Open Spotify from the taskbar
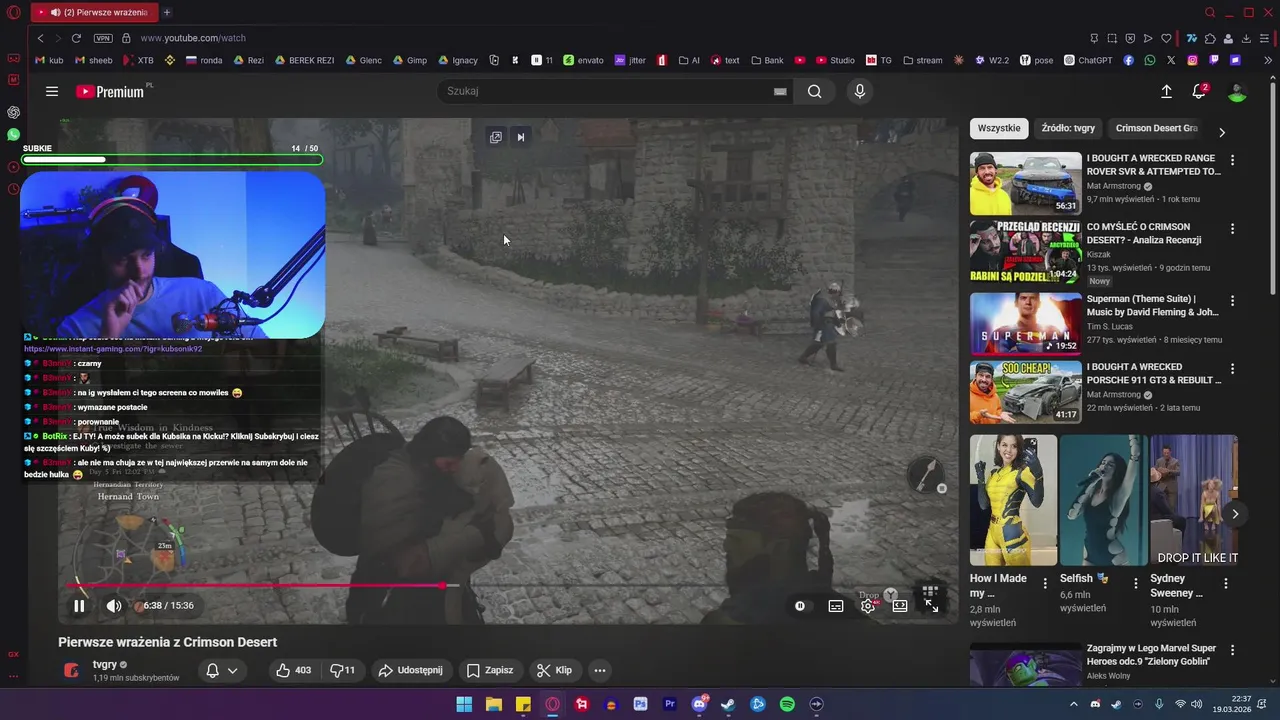The width and height of the screenshot is (1280, 720). (787, 704)
